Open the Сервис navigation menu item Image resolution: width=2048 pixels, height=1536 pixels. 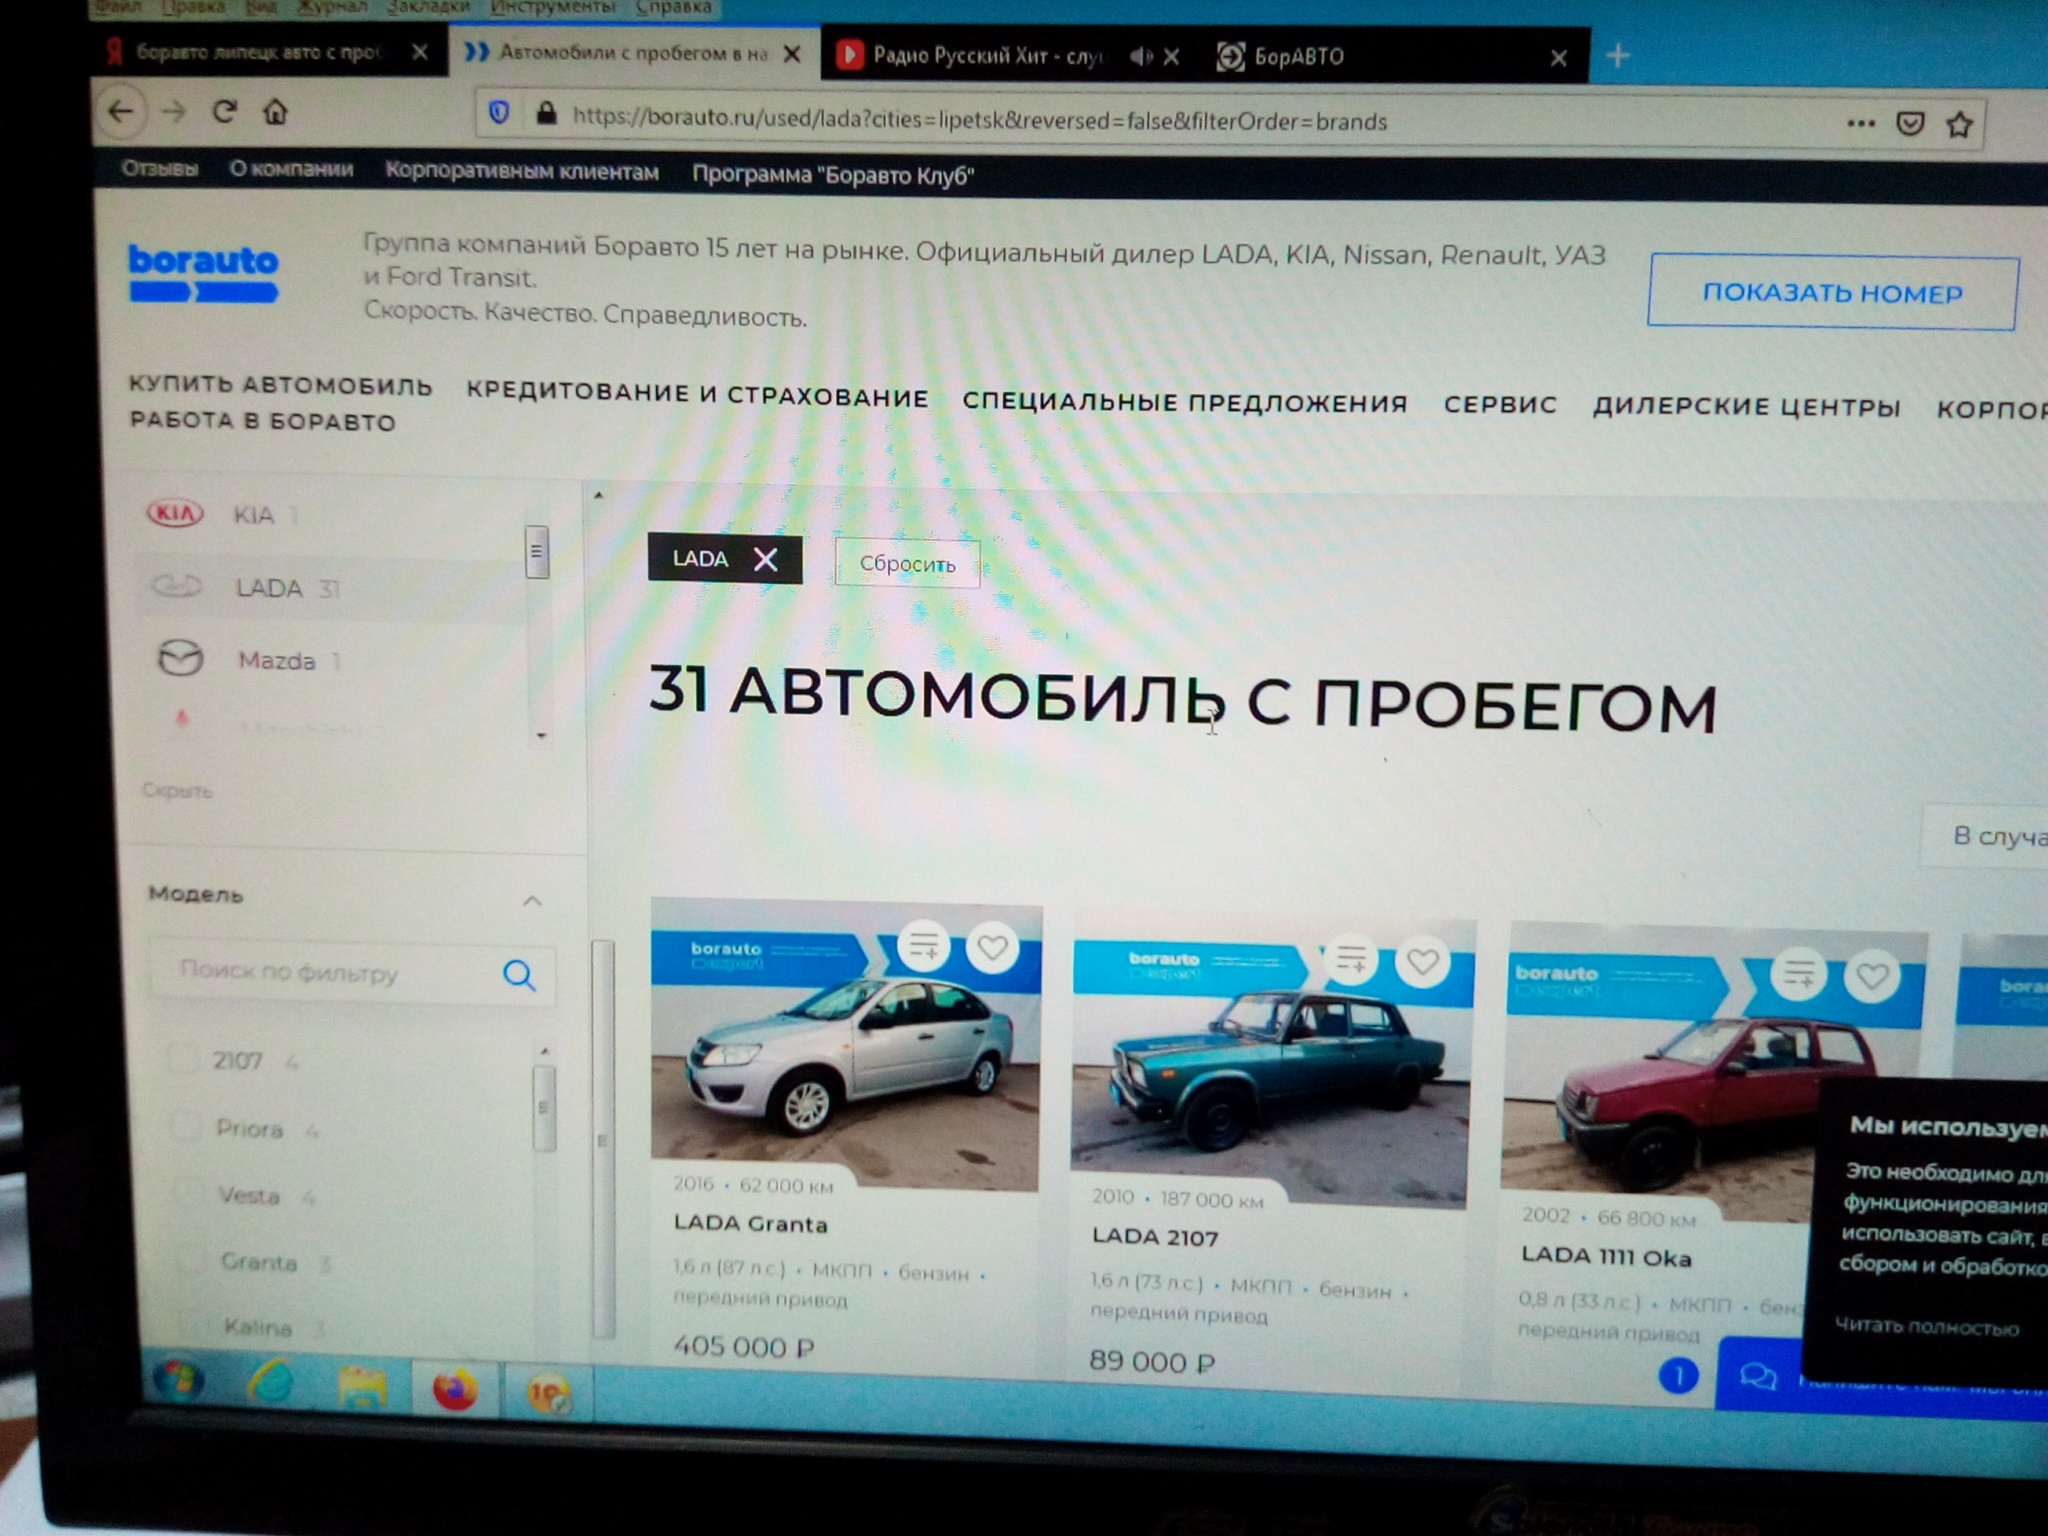pyautogui.click(x=1499, y=405)
